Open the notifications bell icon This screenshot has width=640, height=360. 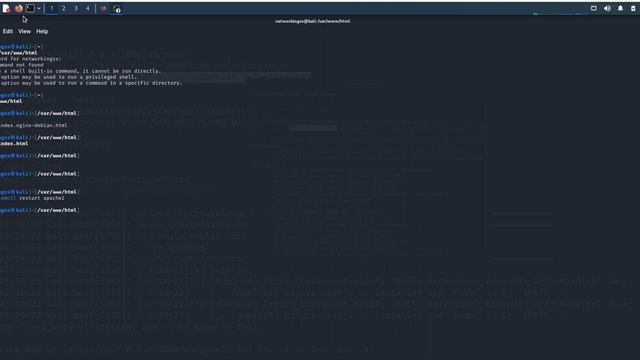tap(620, 8)
